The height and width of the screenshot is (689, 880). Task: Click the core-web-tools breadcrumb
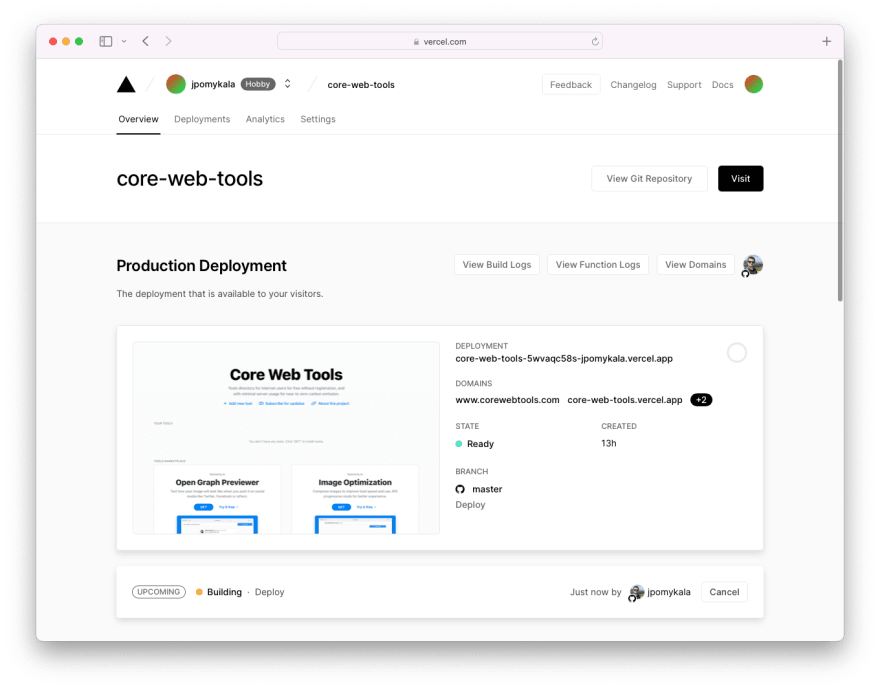click(x=361, y=85)
